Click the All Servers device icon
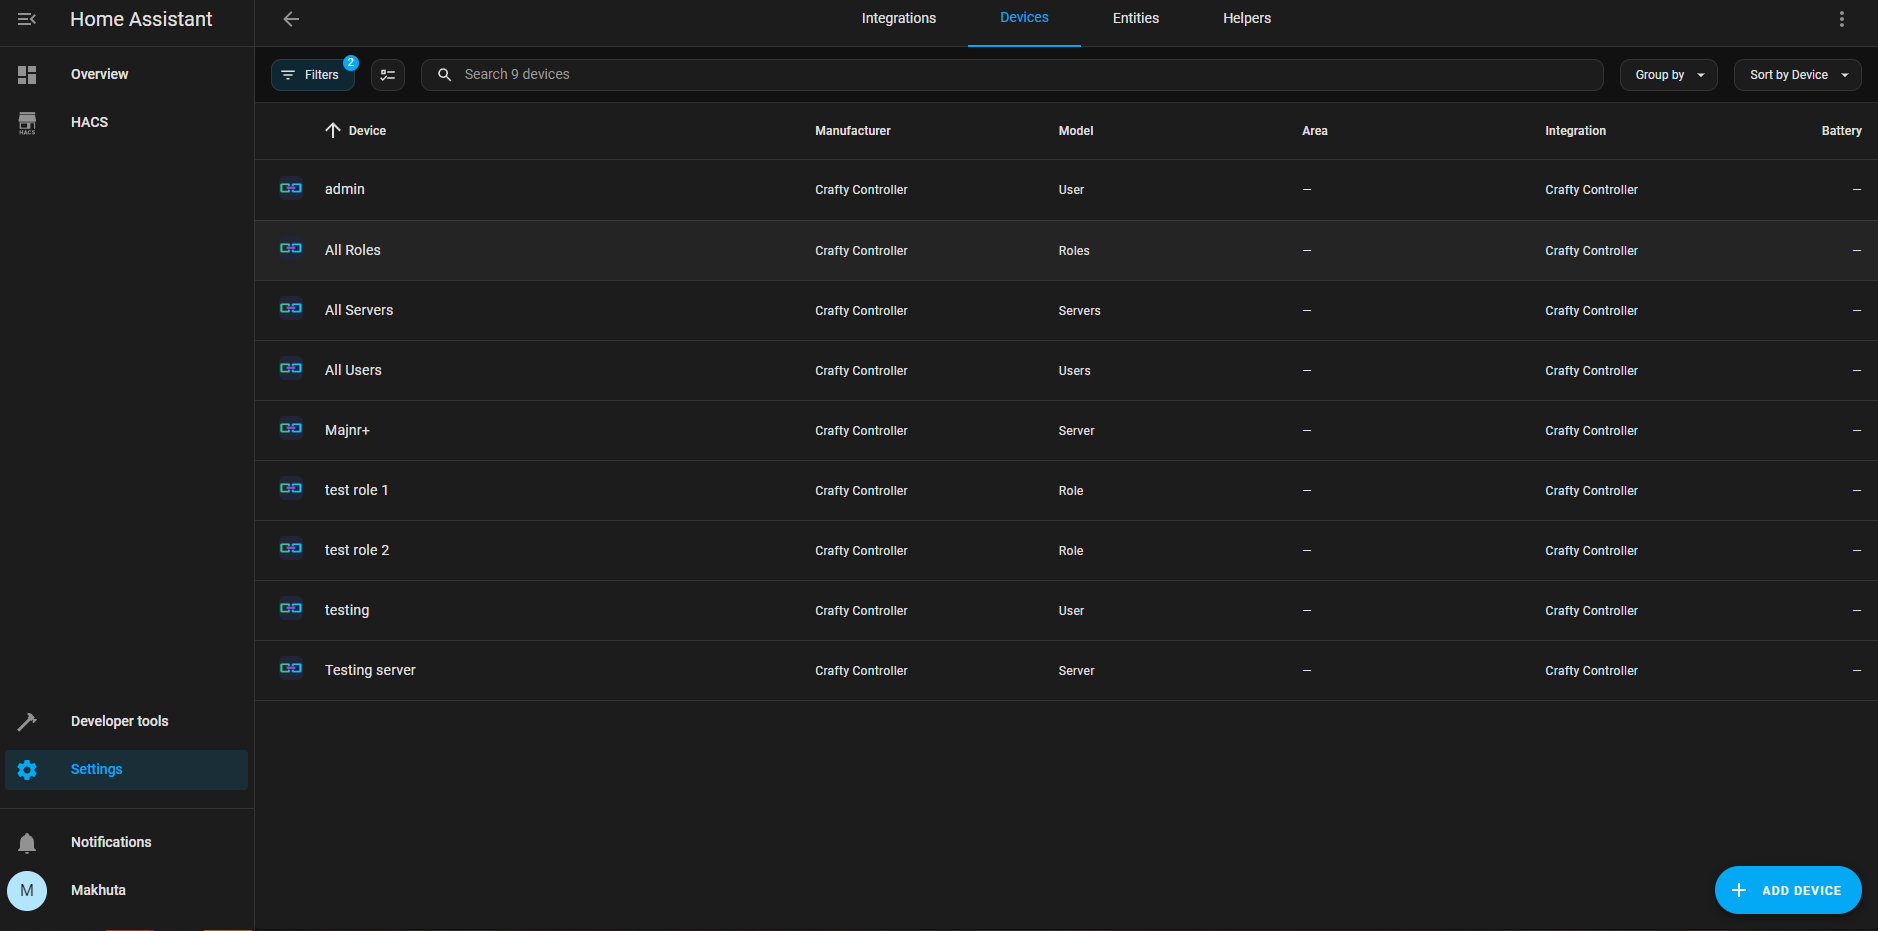 click(x=291, y=308)
